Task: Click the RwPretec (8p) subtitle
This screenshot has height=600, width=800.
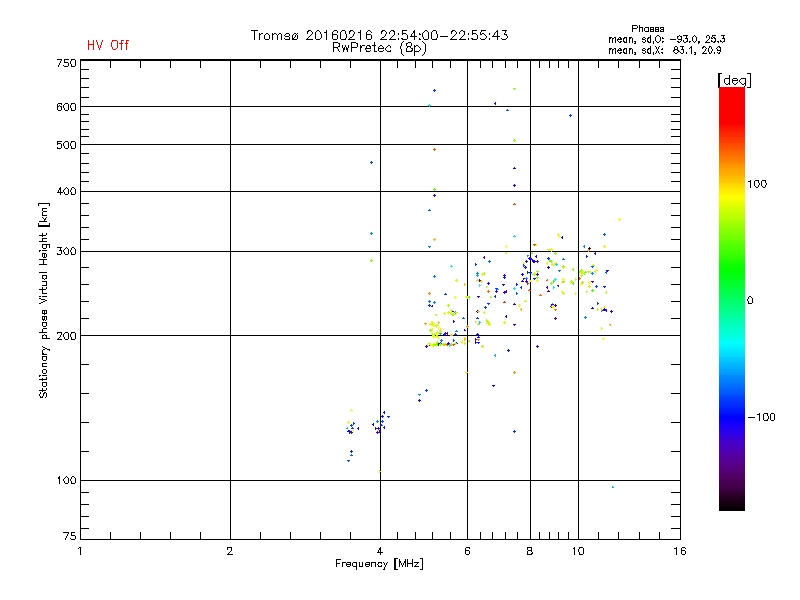Action: pyautogui.click(x=379, y=48)
